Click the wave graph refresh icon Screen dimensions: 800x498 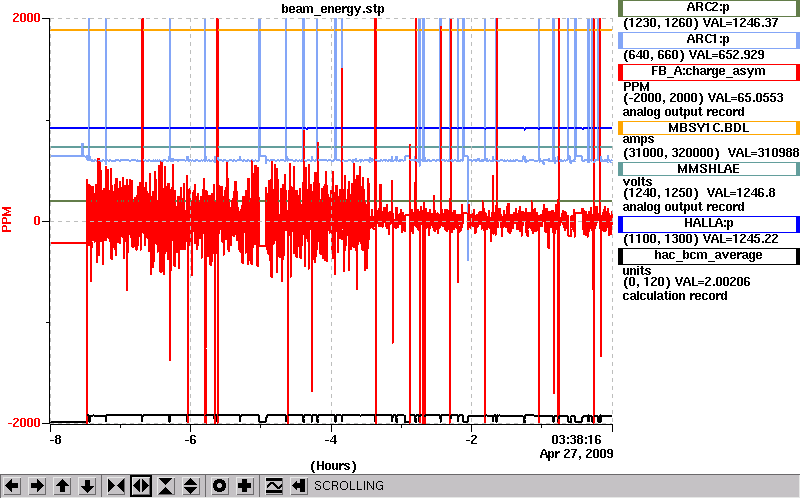point(273,486)
